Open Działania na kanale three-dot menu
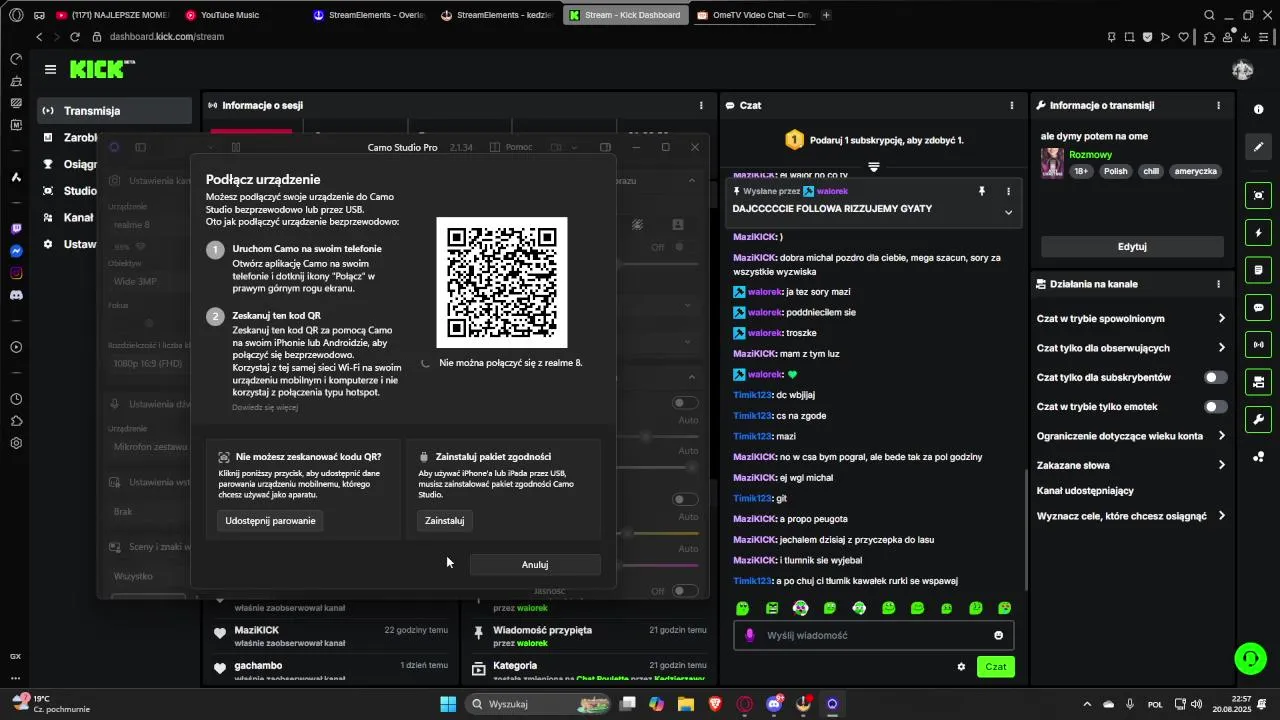 [1218, 284]
